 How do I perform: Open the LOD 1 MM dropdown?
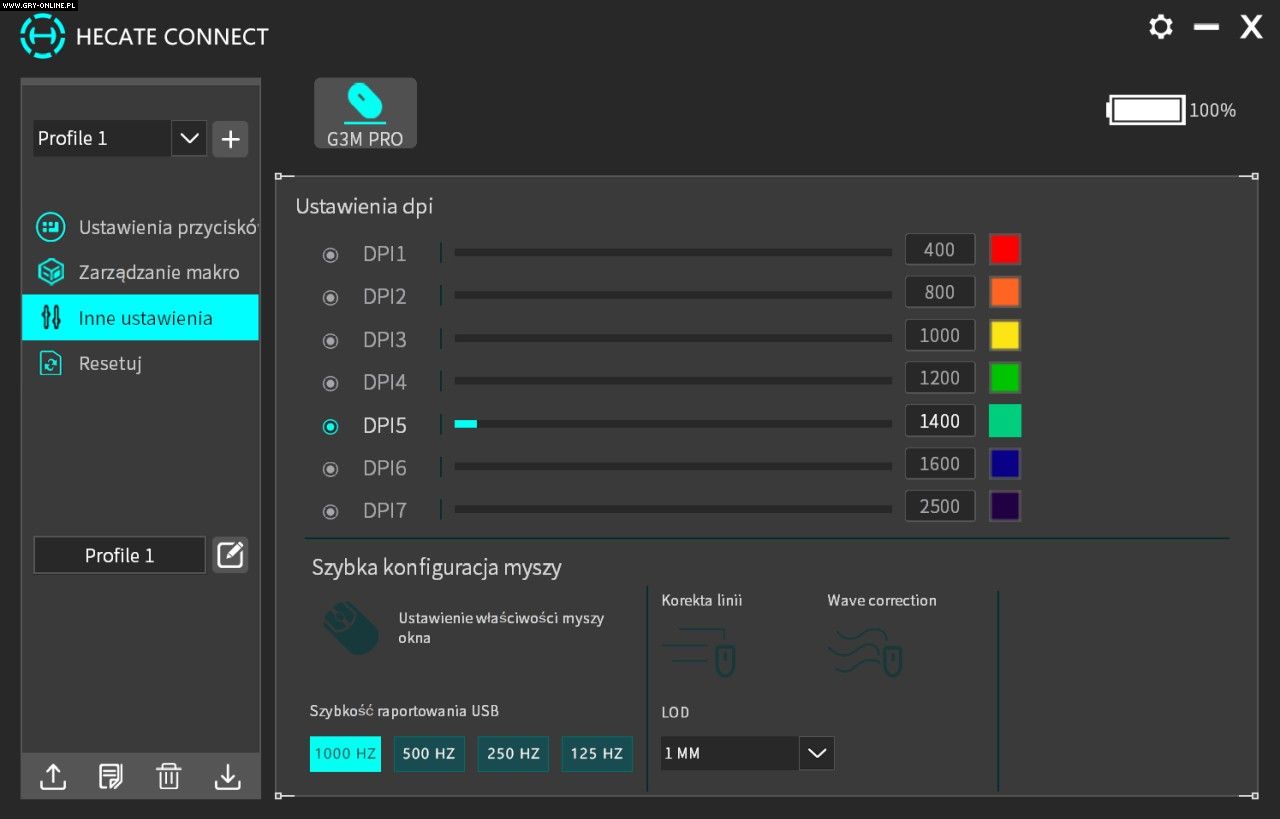[x=816, y=753]
